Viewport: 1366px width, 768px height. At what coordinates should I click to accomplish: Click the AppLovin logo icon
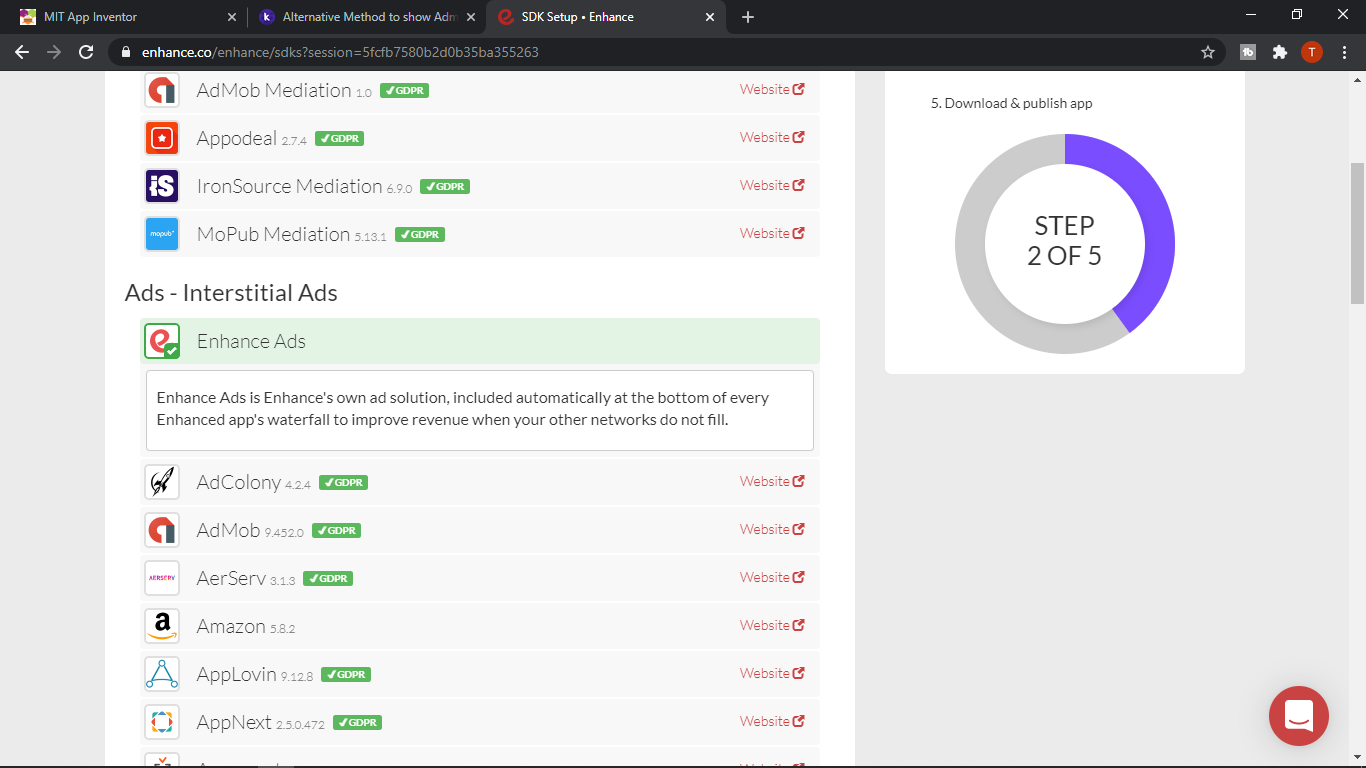pyautogui.click(x=162, y=674)
